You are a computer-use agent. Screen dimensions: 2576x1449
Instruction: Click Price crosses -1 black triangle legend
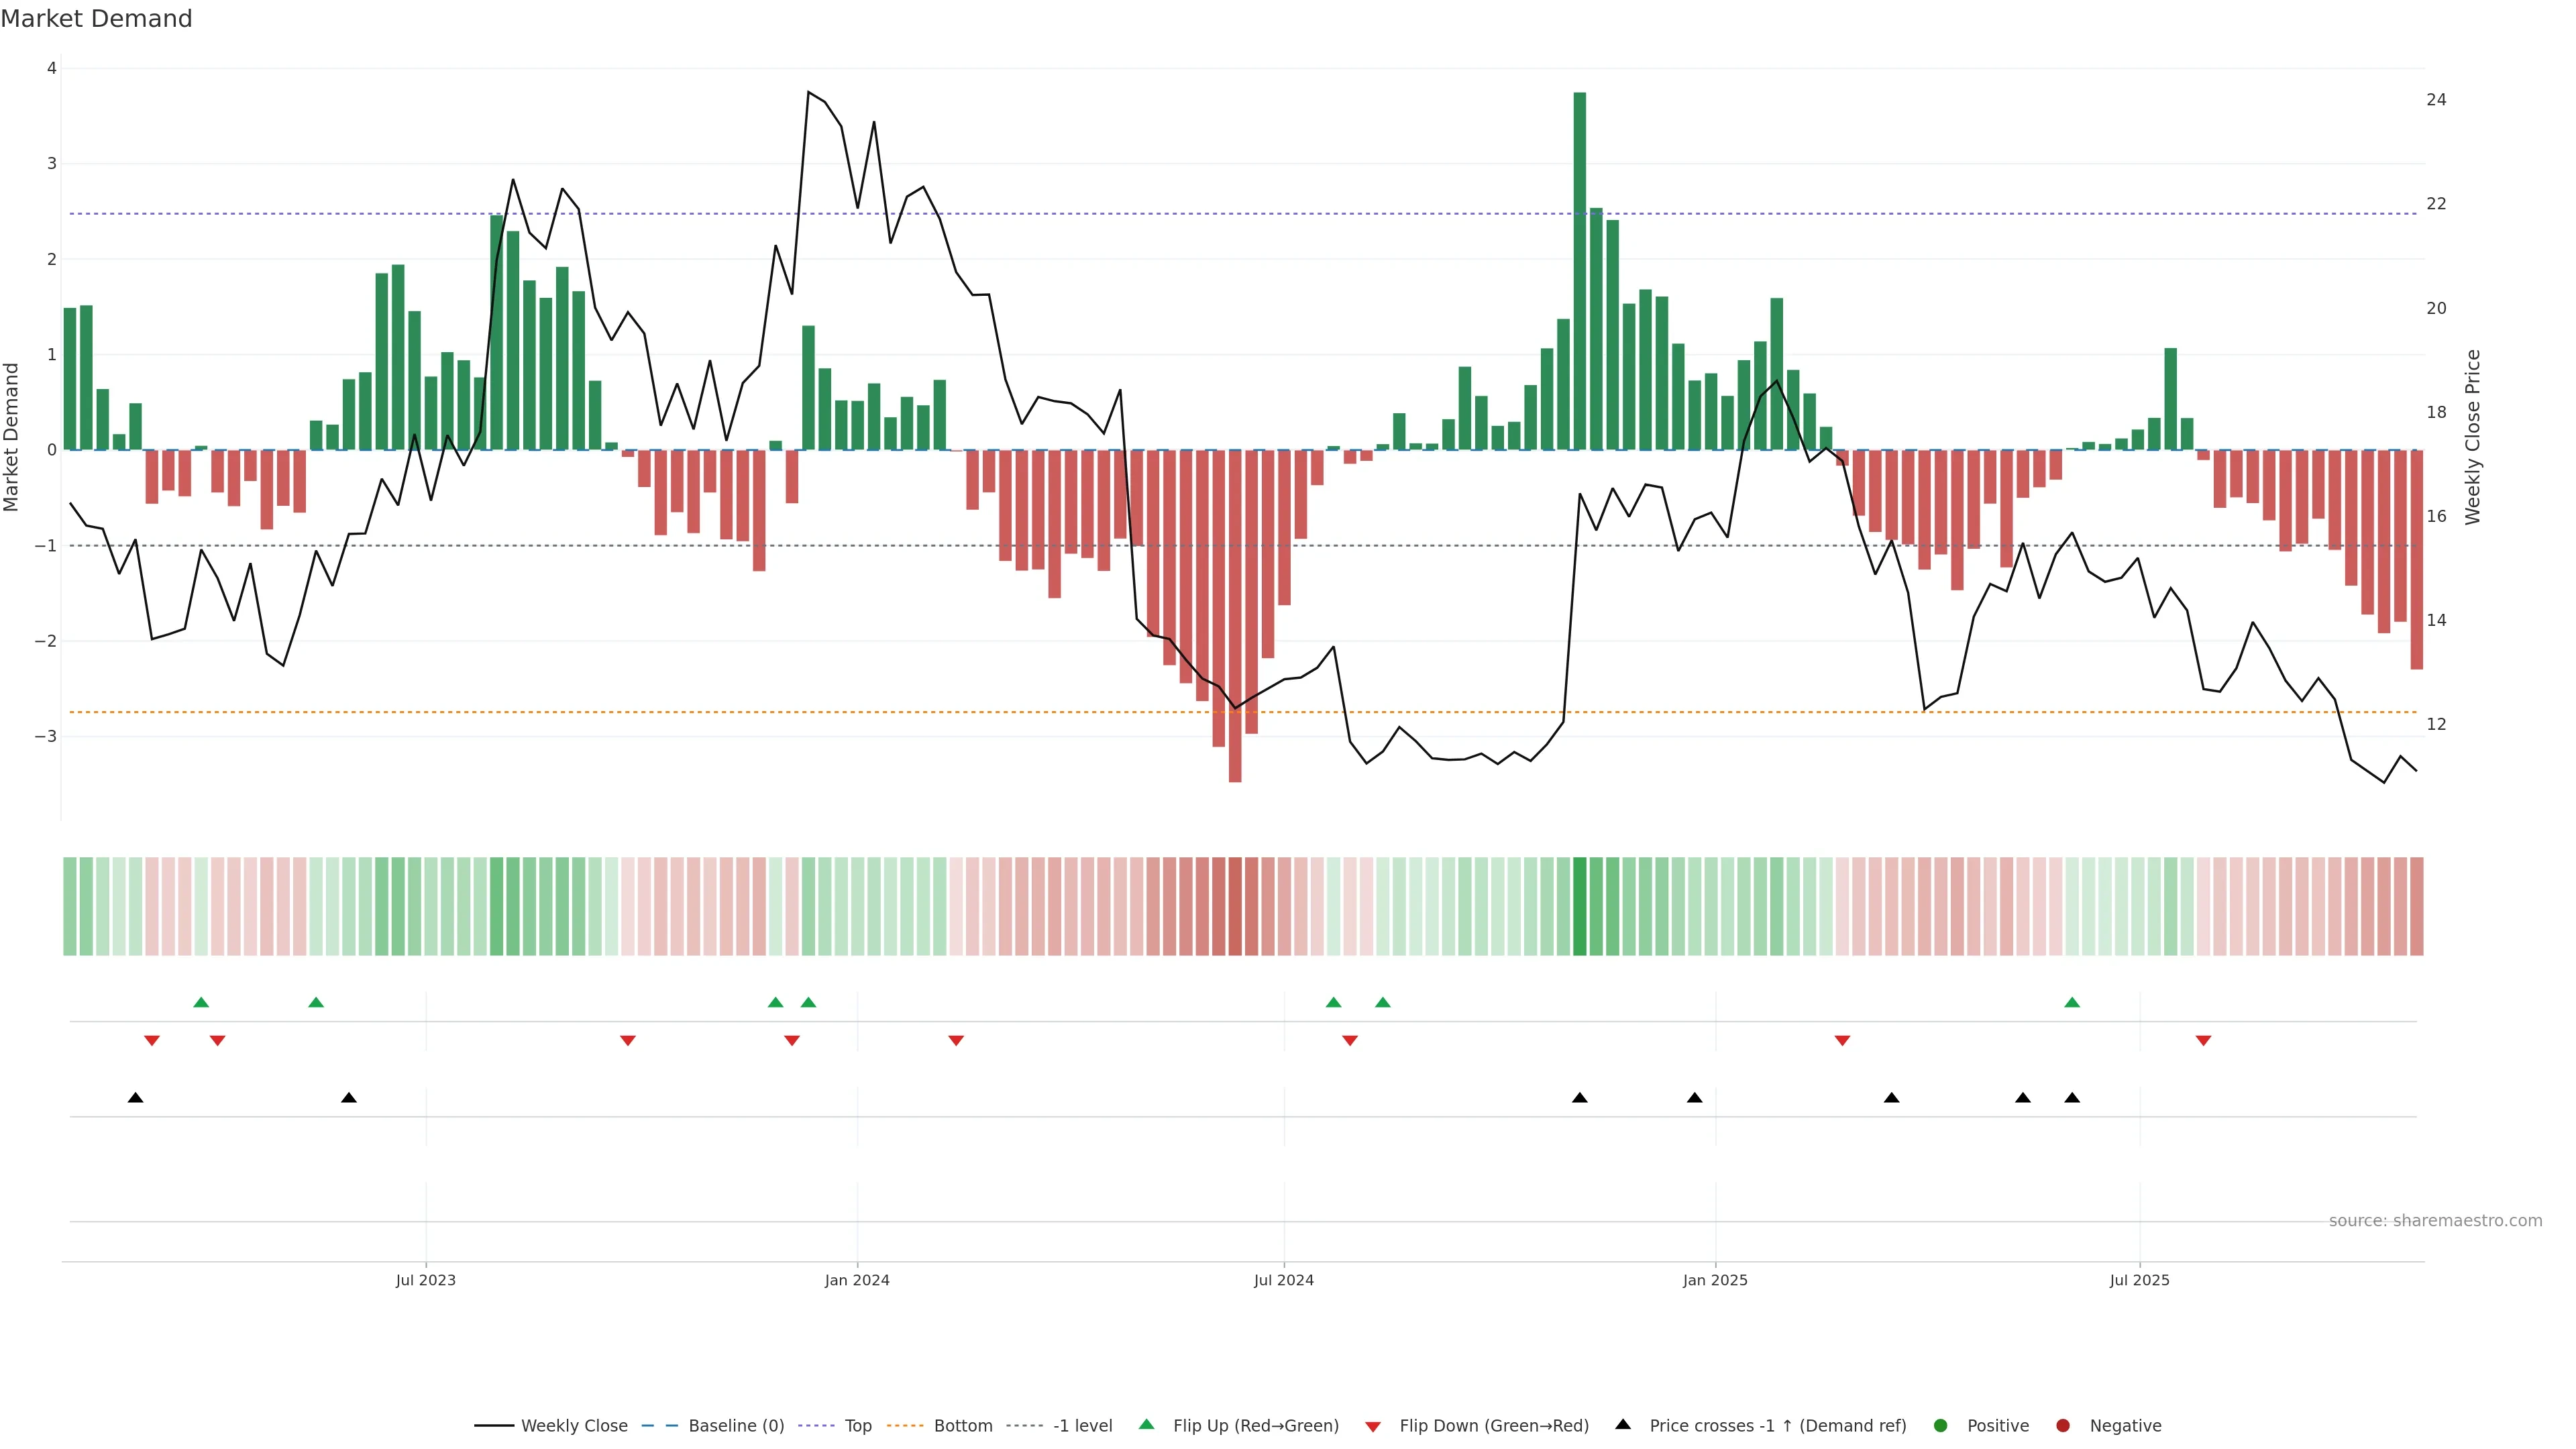[1622, 1424]
